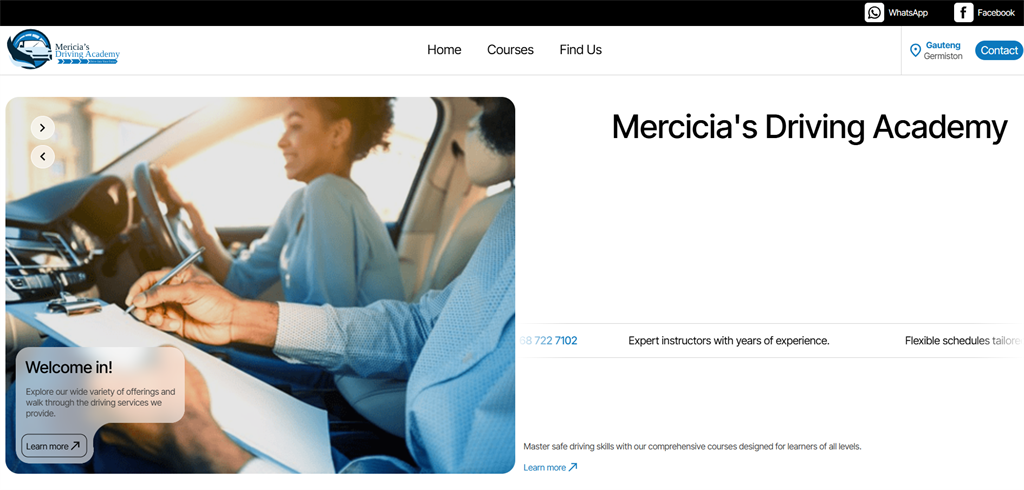Image resolution: width=1024 pixels, height=490 pixels.
Task: Click arrow icon in Welcome card Learn more
Action: click(x=75, y=446)
